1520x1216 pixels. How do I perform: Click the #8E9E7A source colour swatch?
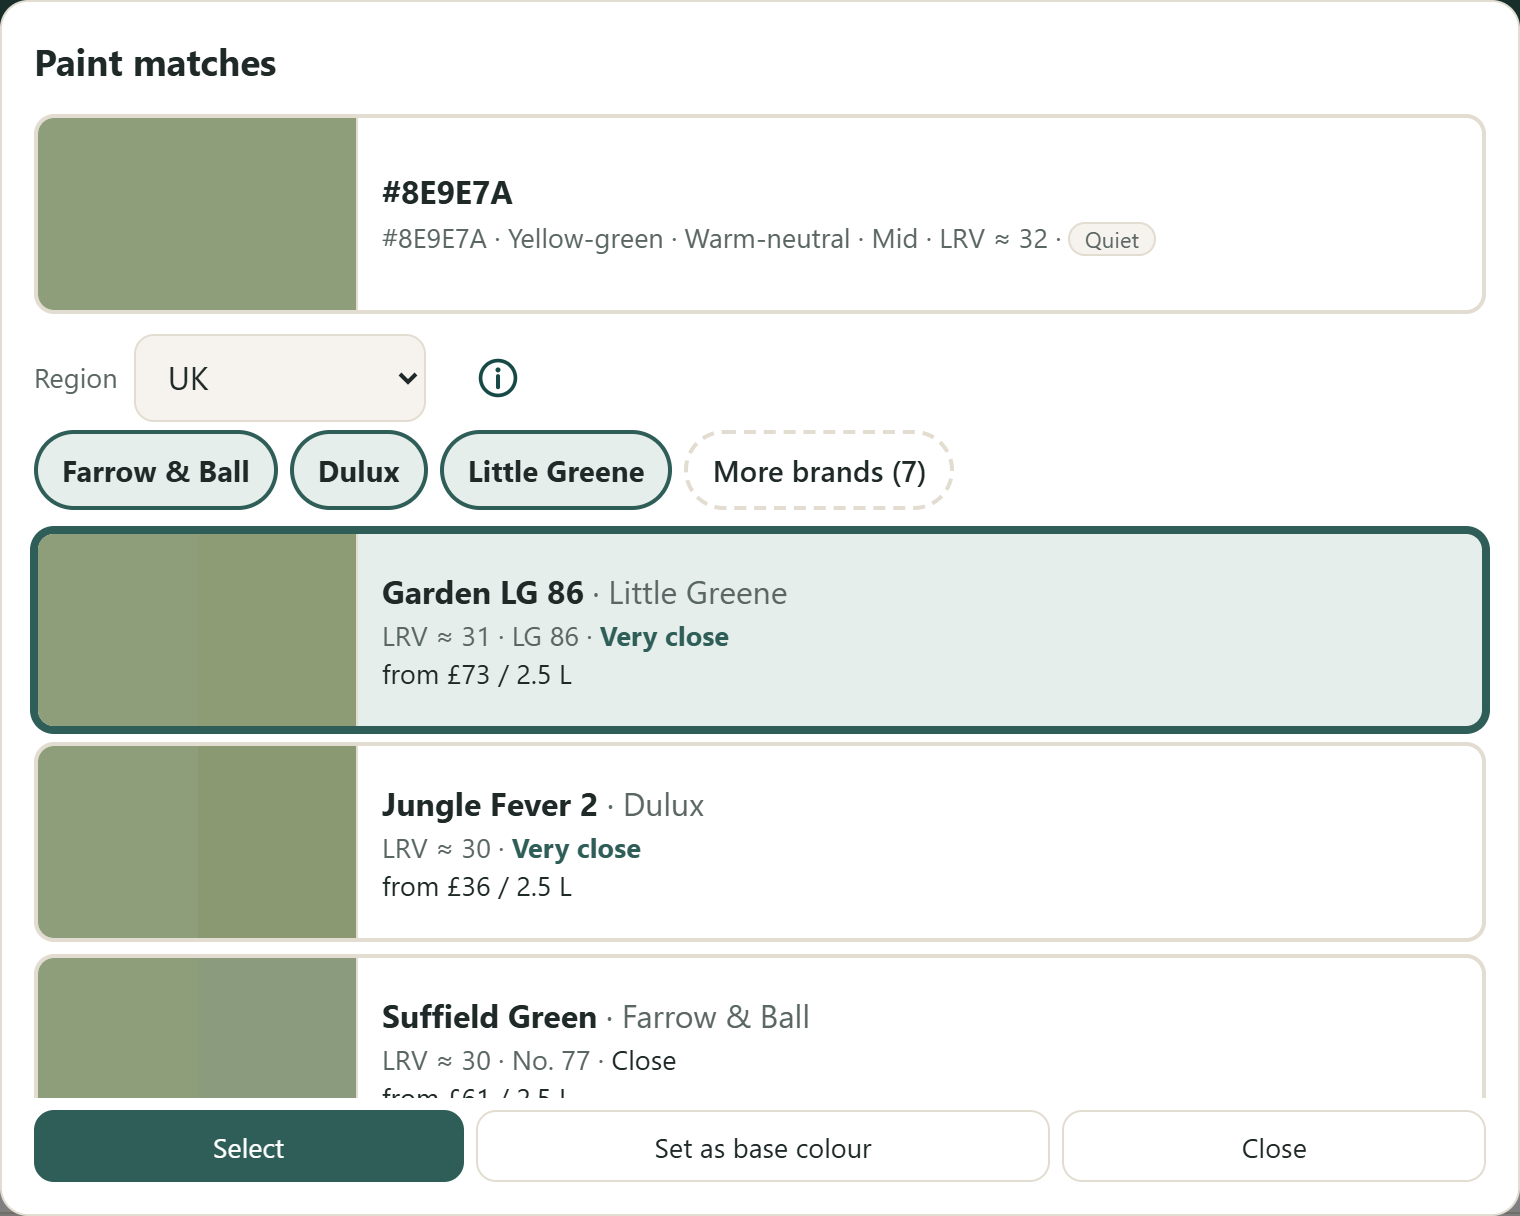197,214
